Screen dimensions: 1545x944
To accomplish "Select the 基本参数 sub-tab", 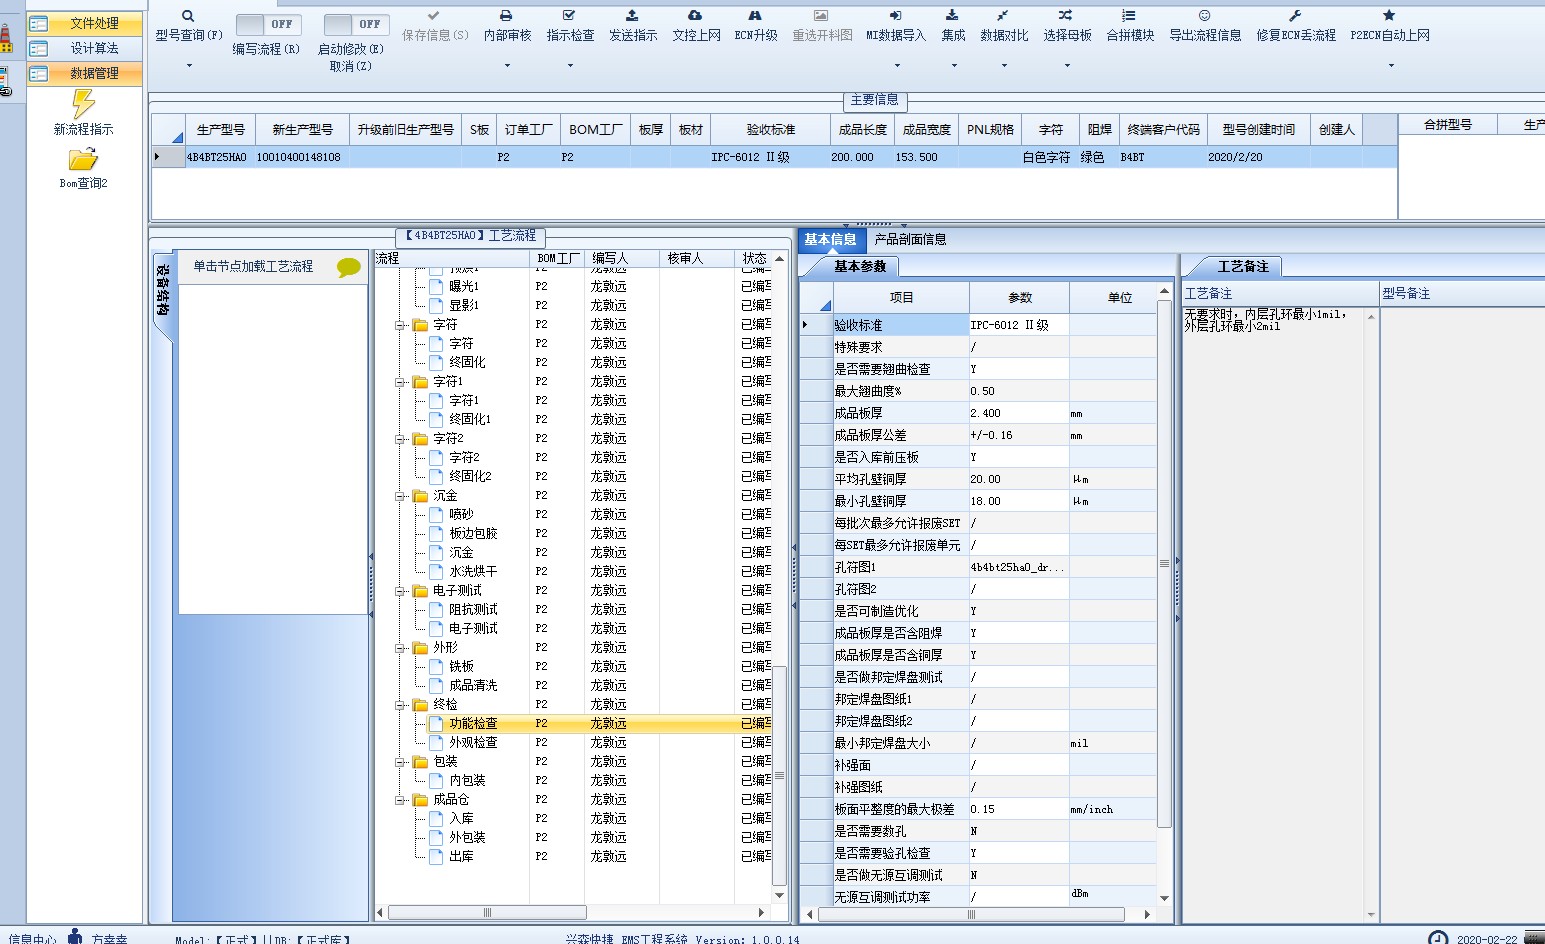I will pos(860,266).
